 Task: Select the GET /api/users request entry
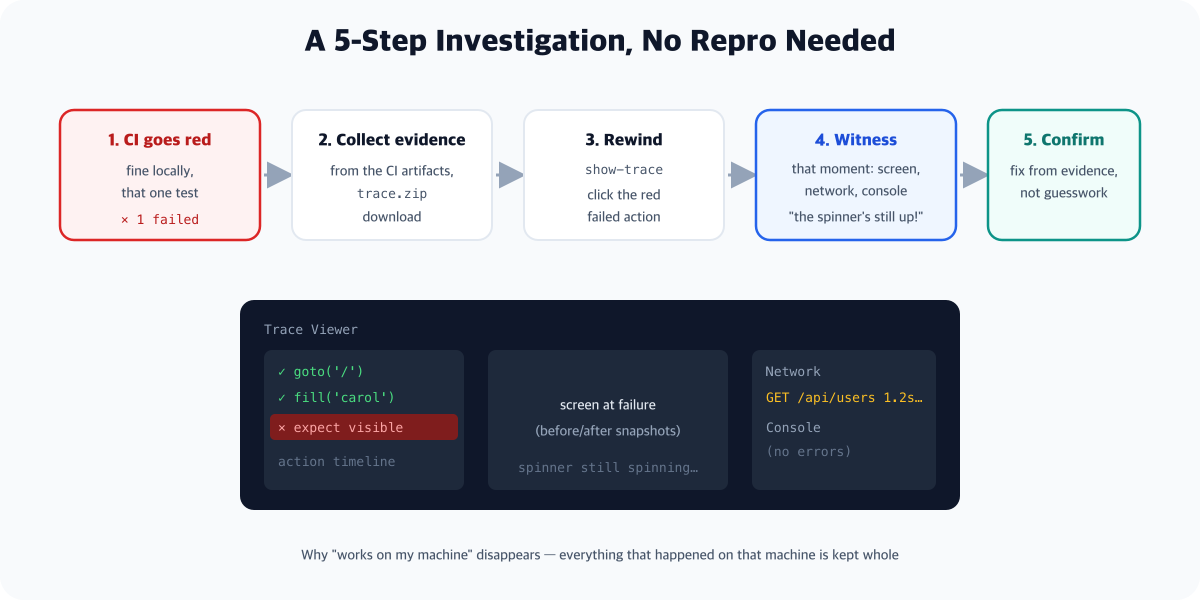(844, 398)
